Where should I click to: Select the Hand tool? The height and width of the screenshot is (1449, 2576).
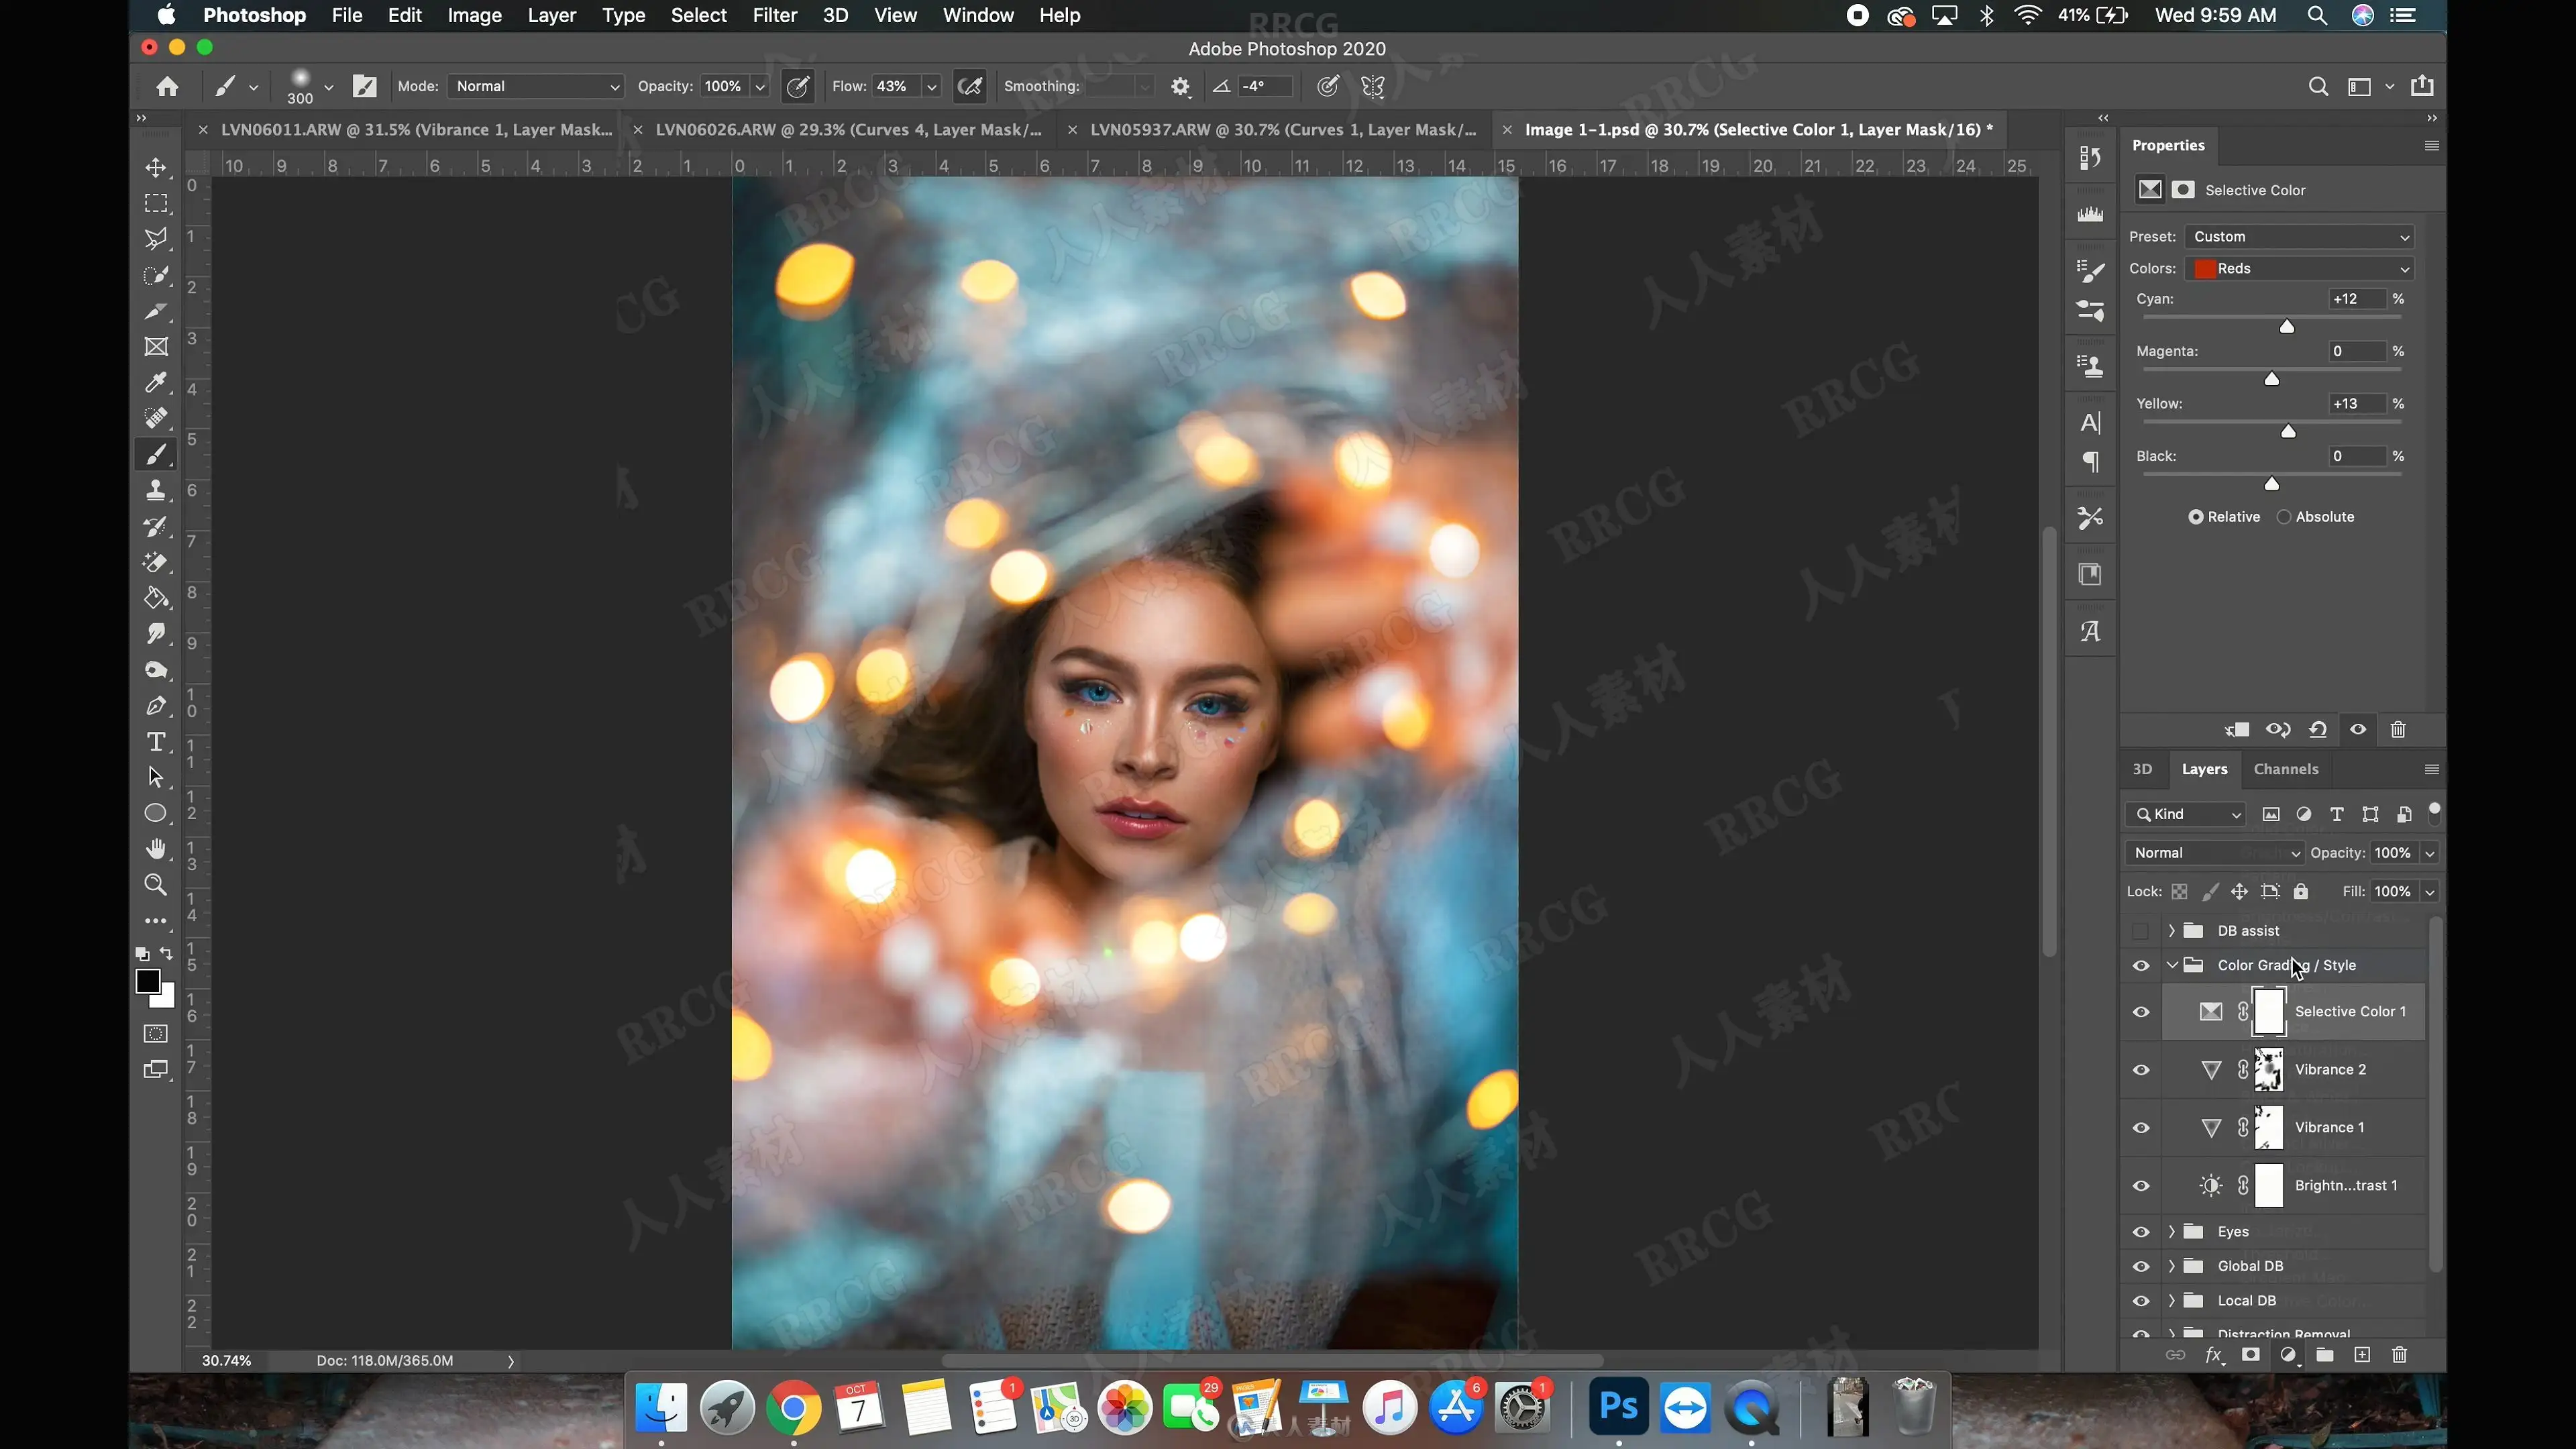click(x=156, y=848)
